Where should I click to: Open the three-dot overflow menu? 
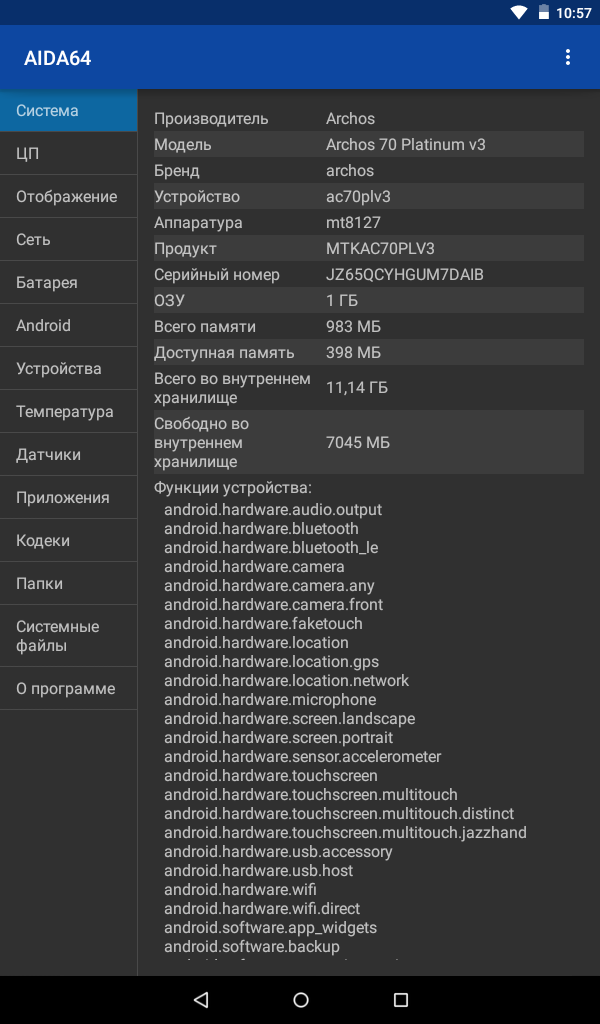(567, 57)
